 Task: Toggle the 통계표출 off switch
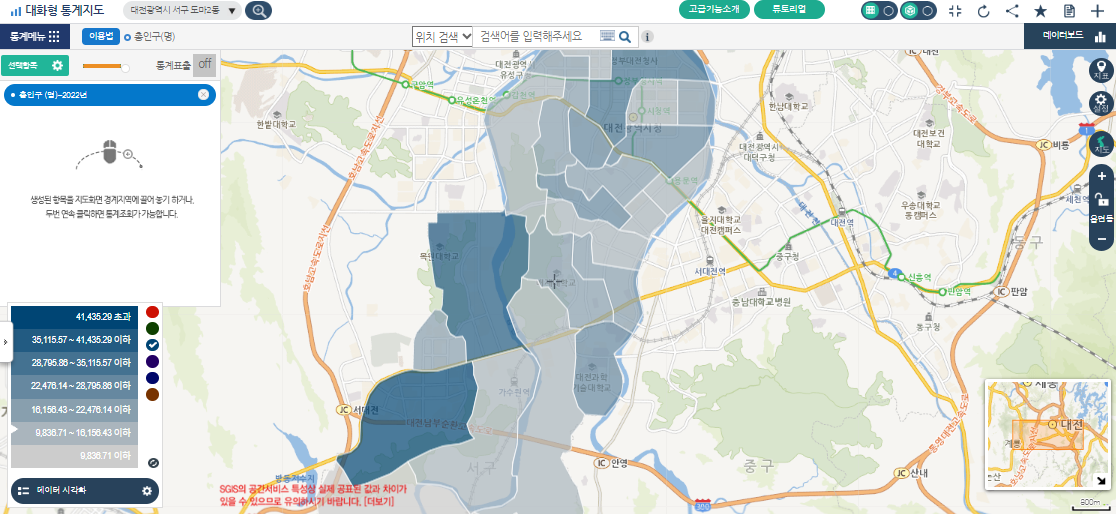click(204, 65)
